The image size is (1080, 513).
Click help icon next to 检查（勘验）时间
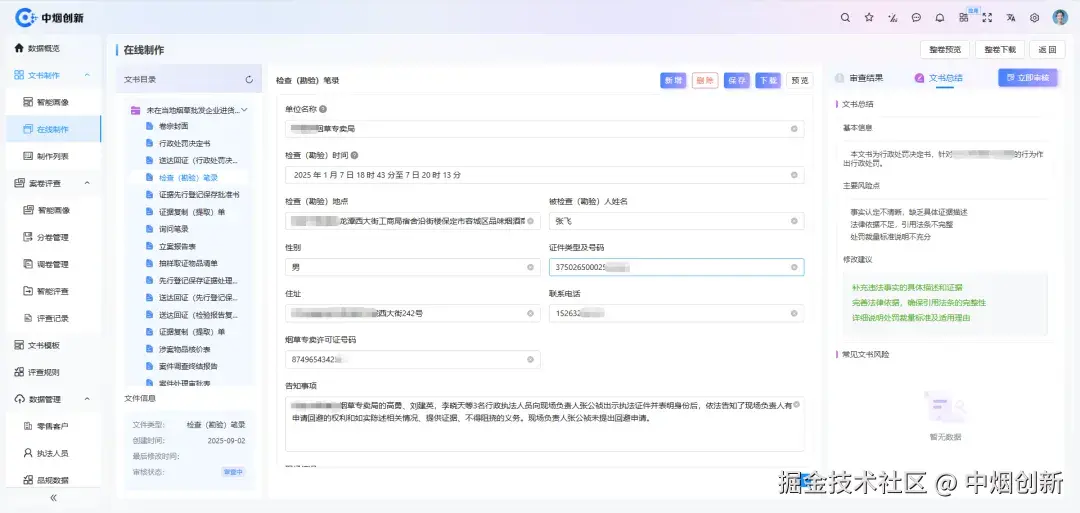coord(355,156)
